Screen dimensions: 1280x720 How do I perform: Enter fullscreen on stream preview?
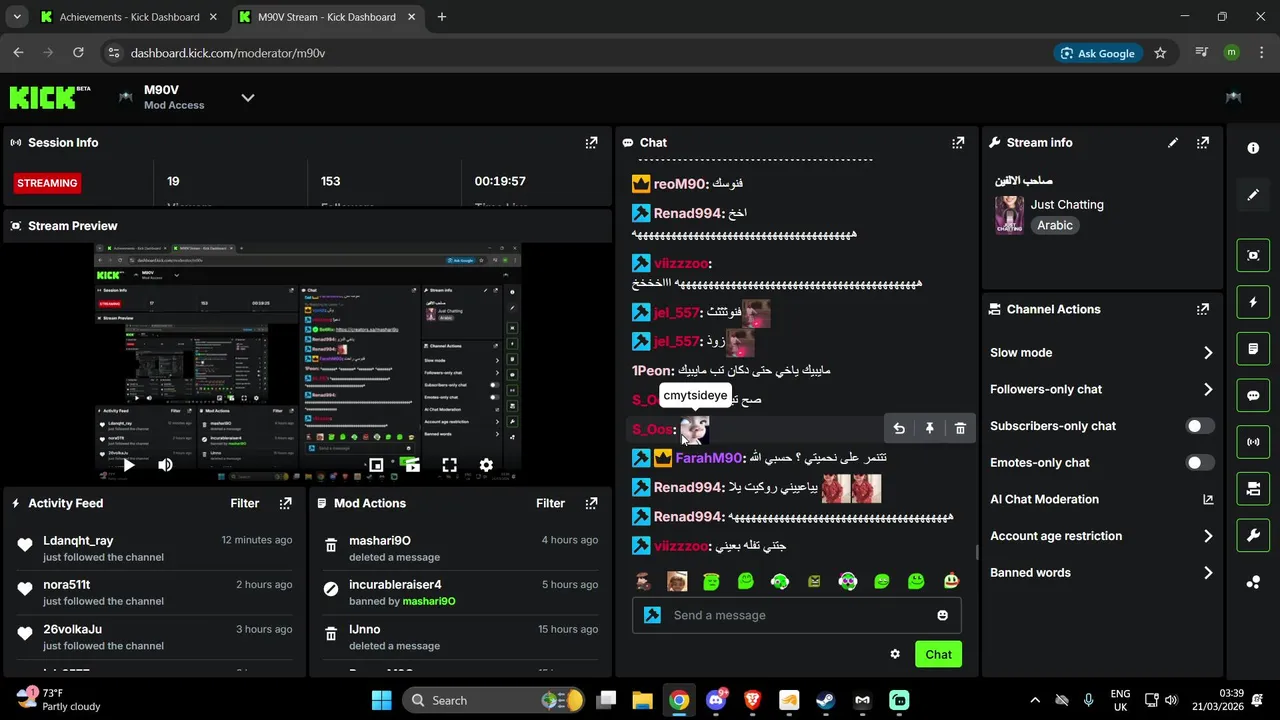tap(449, 465)
